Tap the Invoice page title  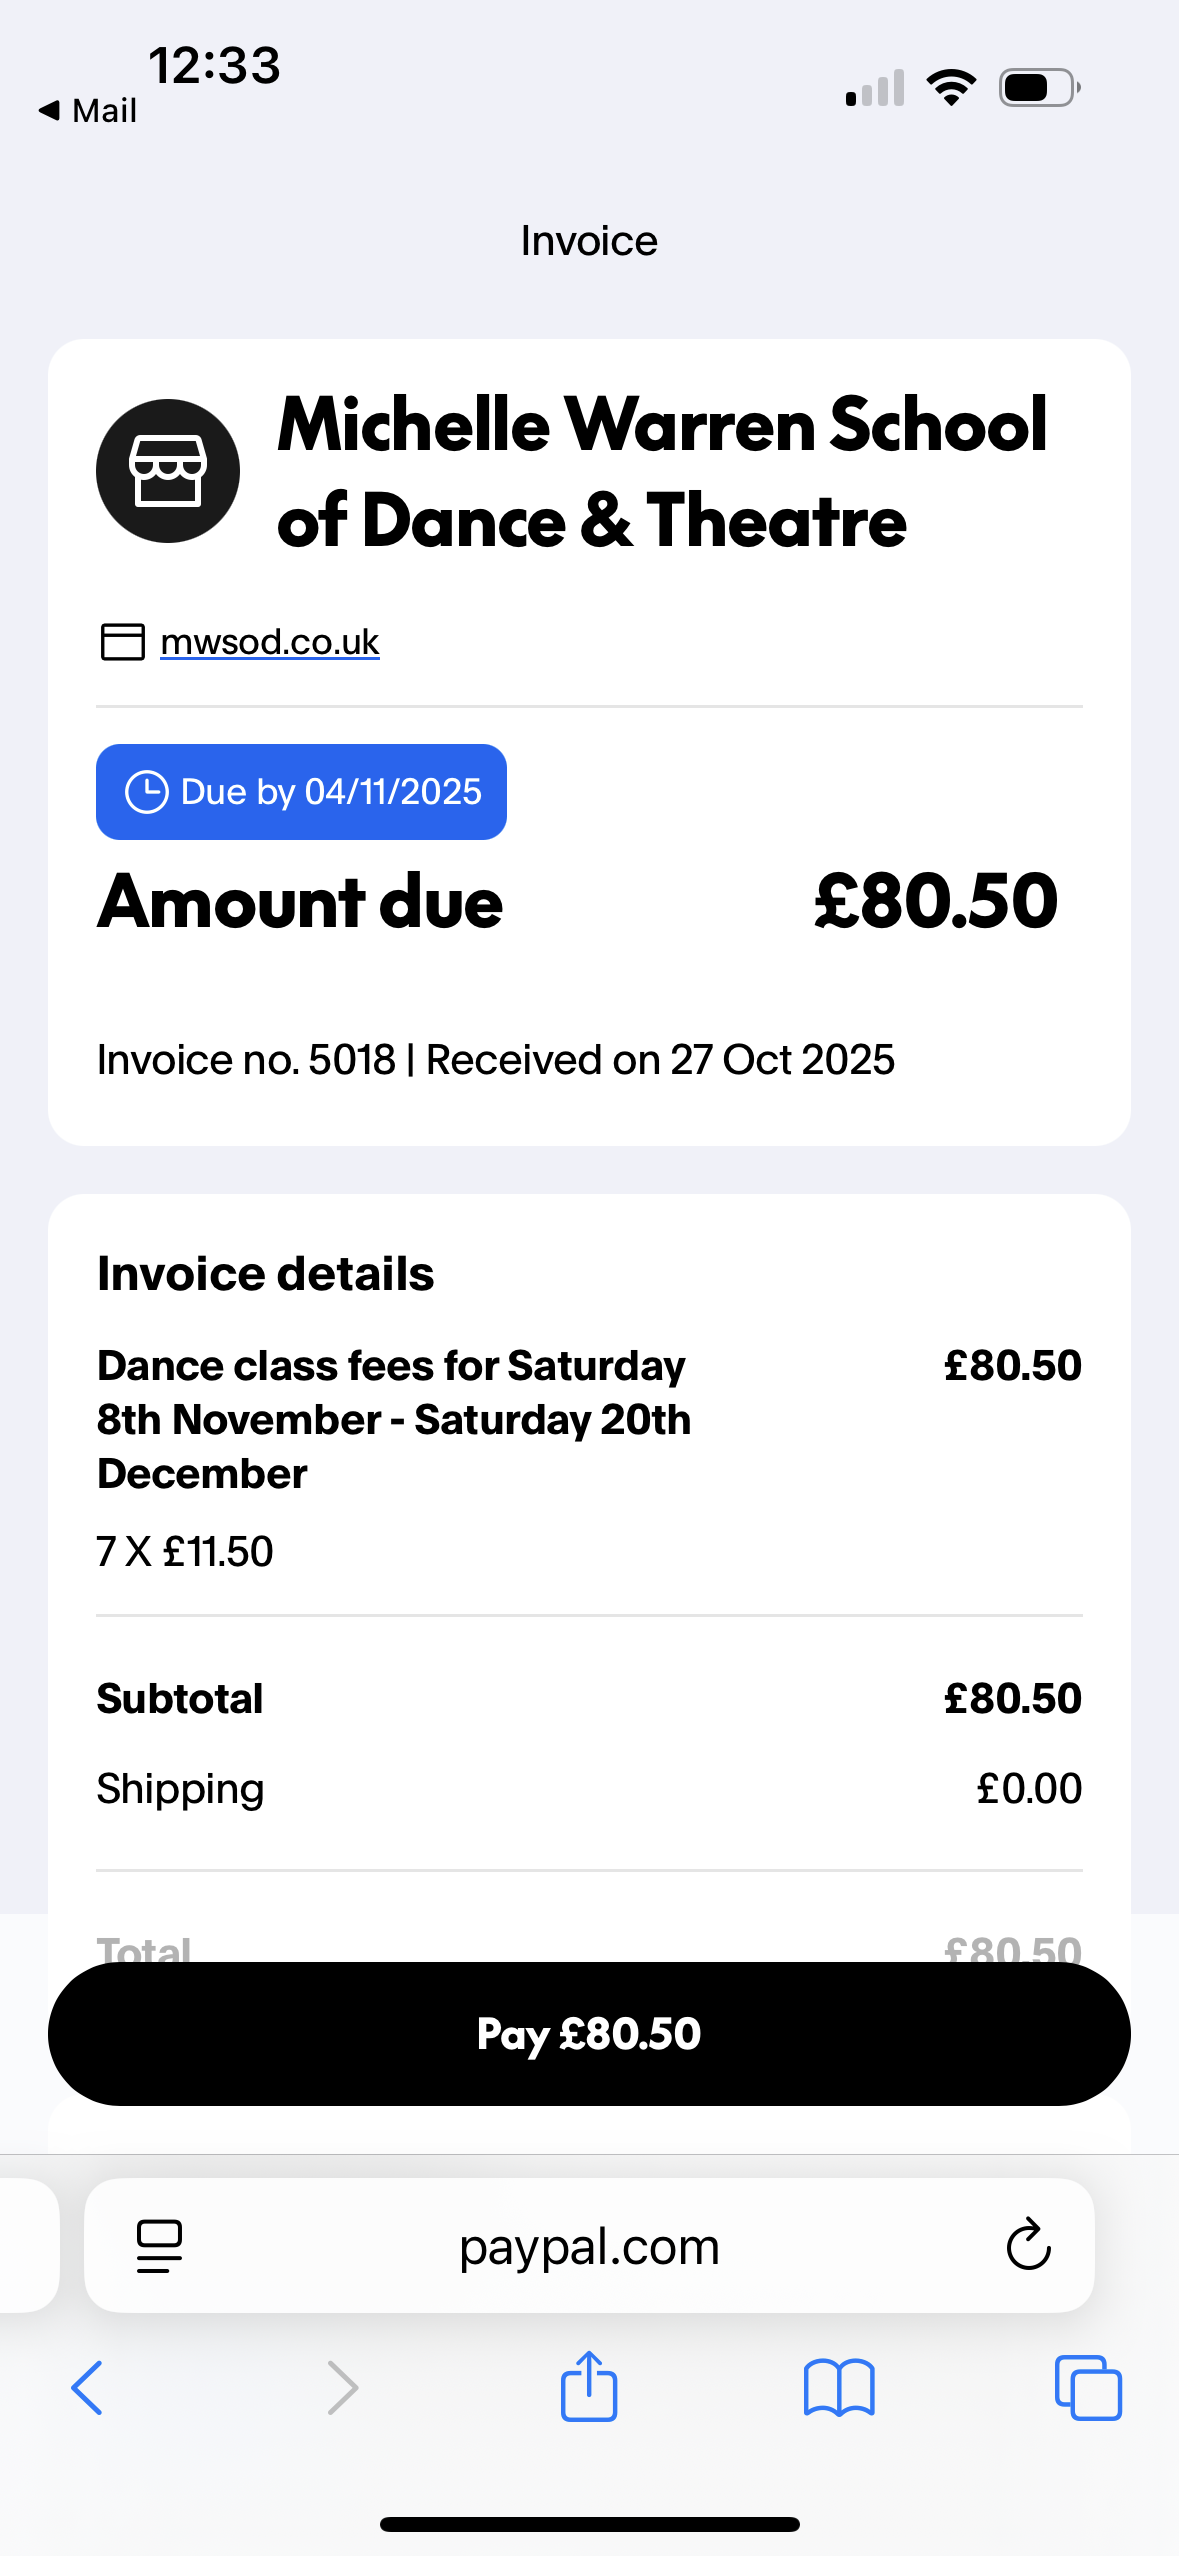coord(589,241)
